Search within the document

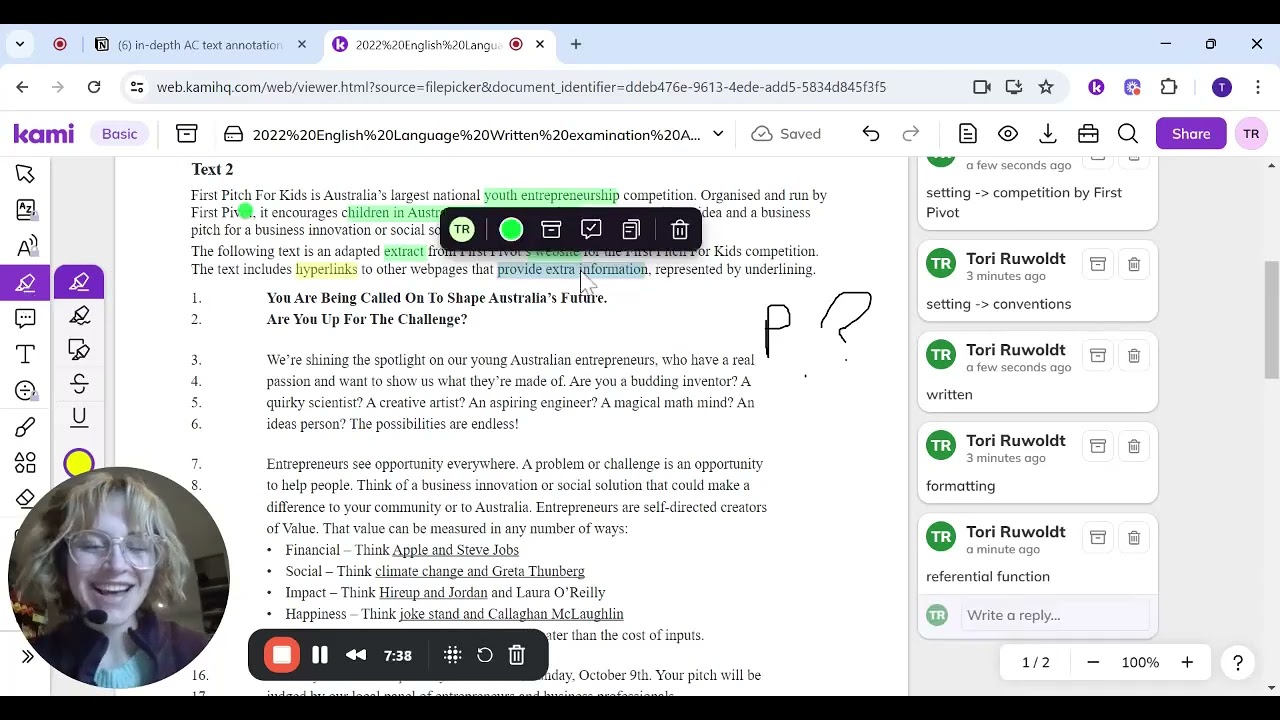(x=1128, y=134)
